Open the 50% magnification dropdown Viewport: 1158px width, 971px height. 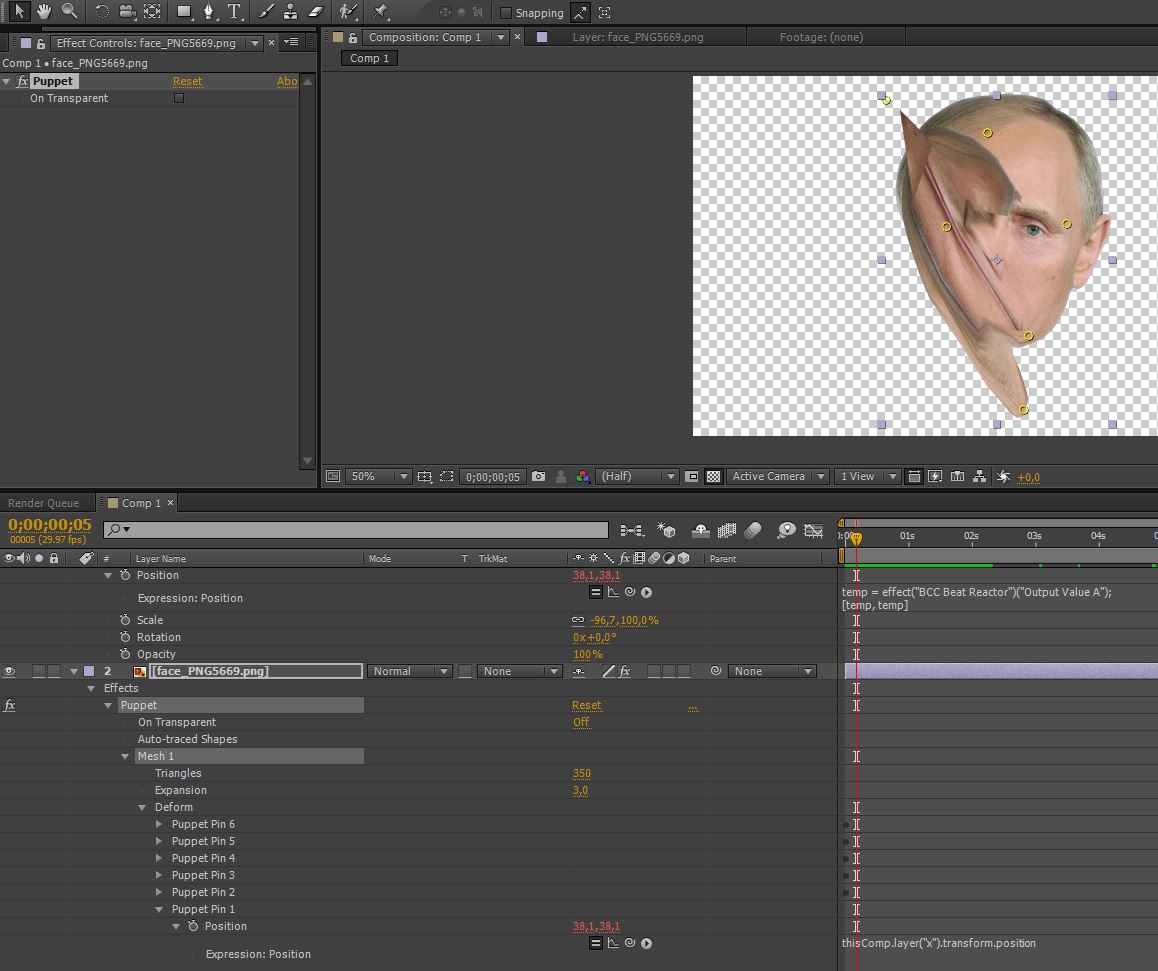[379, 477]
